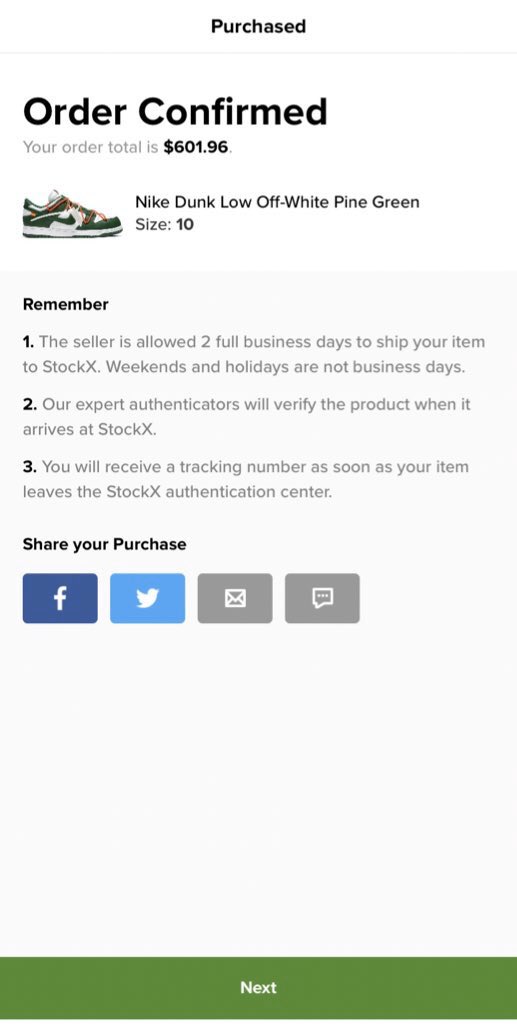
Task: Tap the Size: 10 label
Action: 164,225
